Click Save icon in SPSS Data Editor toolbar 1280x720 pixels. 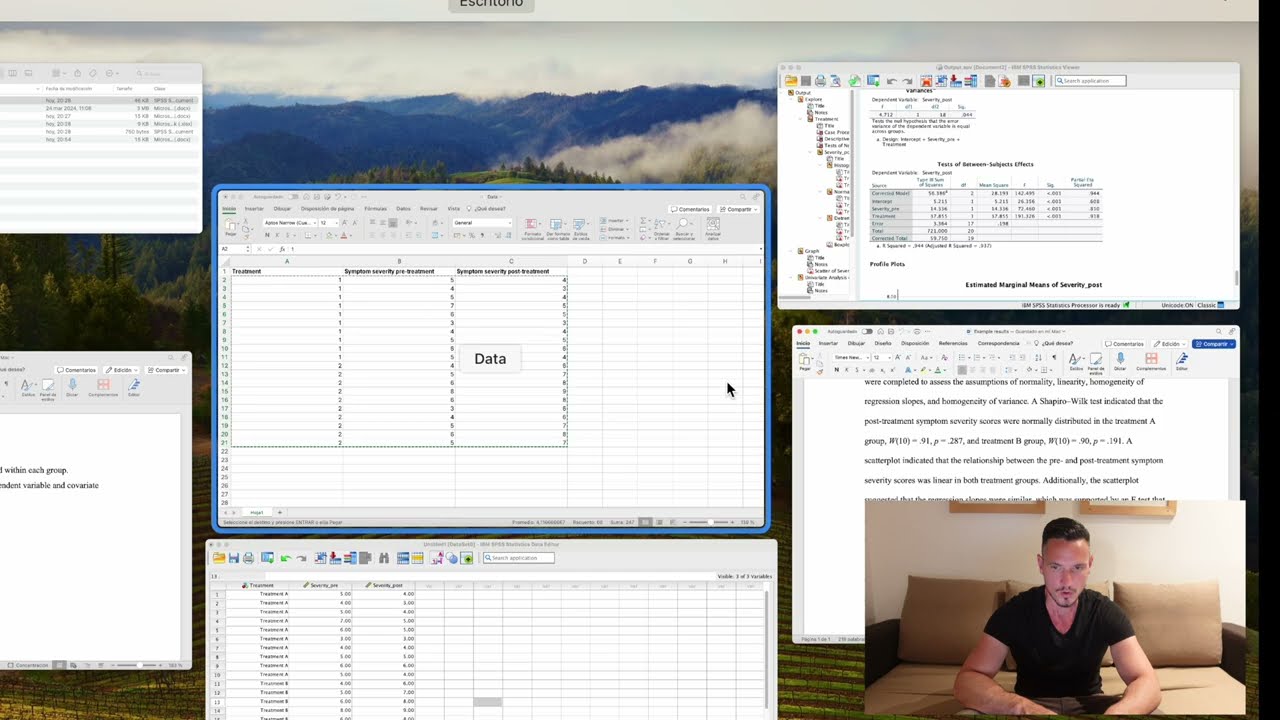point(234,558)
